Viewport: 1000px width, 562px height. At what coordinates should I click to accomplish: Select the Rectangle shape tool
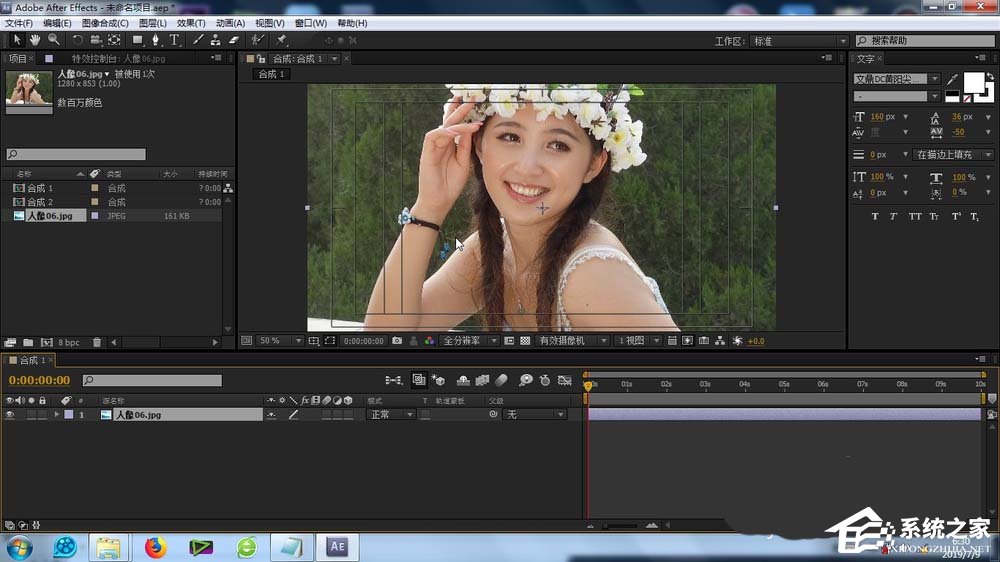pos(138,40)
